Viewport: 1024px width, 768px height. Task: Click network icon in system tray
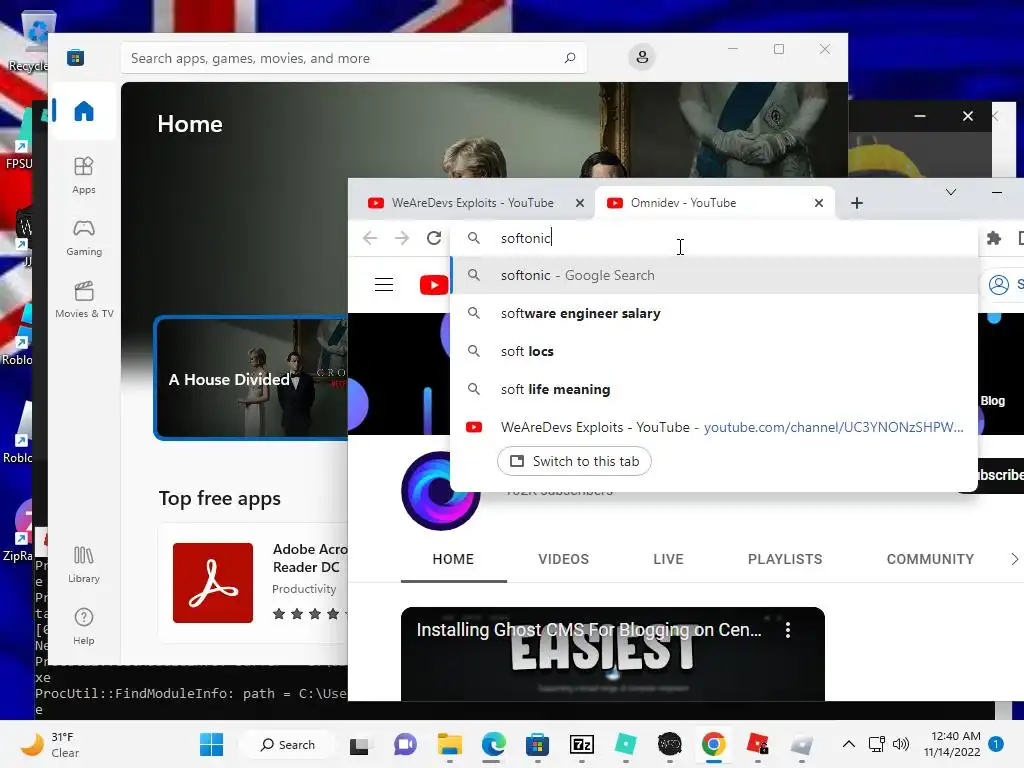tap(876, 744)
